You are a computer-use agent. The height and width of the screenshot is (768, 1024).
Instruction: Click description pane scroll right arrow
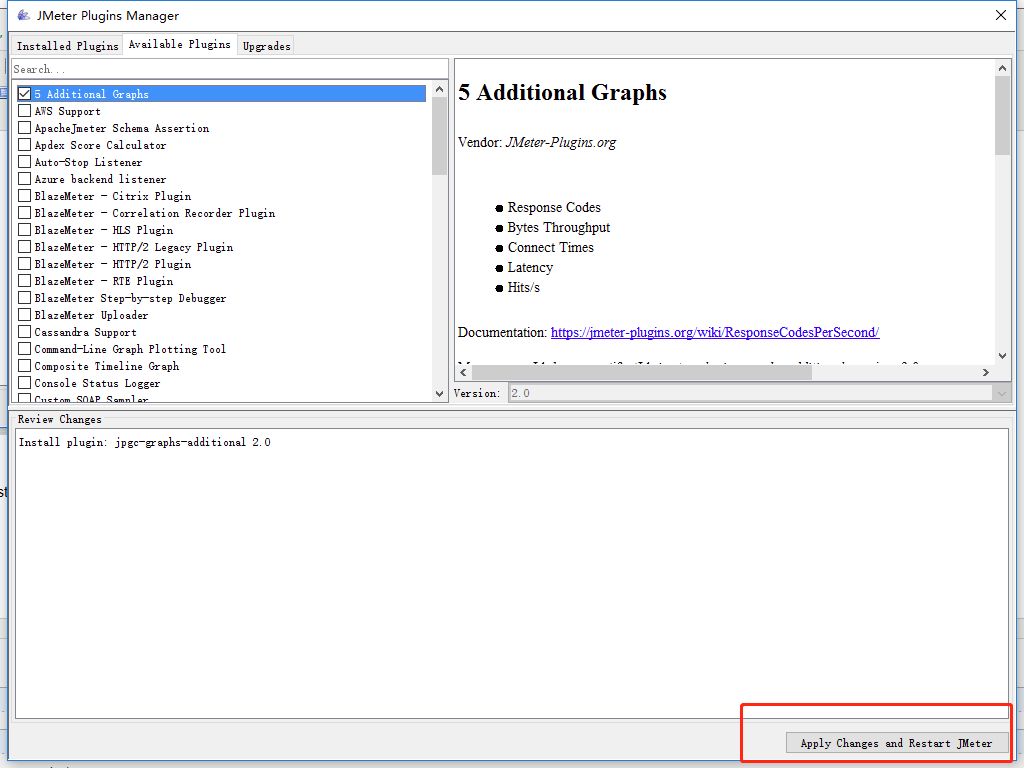[986, 372]
